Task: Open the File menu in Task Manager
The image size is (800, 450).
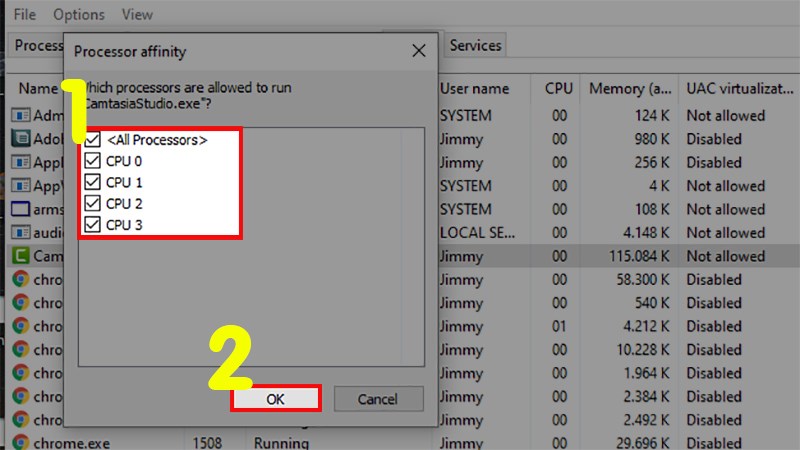Action: [24, 14]
